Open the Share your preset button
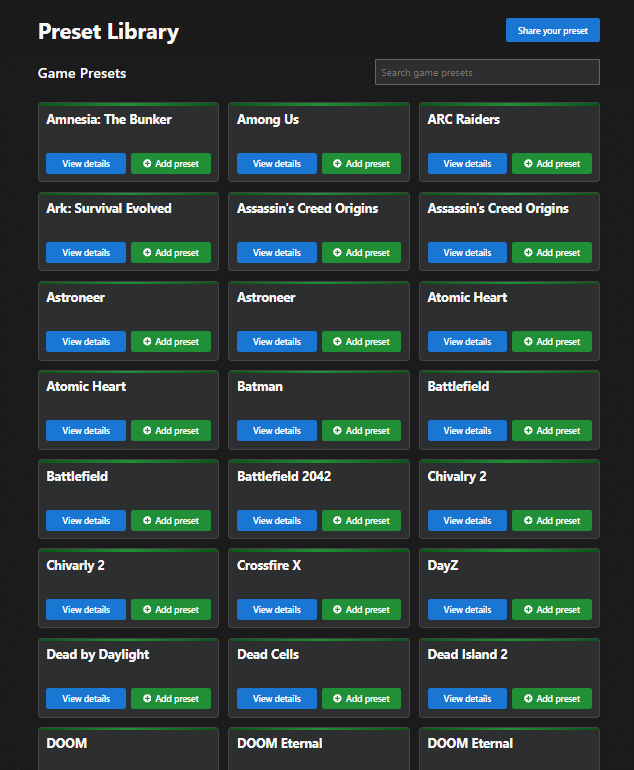This screenshot has width=634, height=770. click(x=552, y=30)
